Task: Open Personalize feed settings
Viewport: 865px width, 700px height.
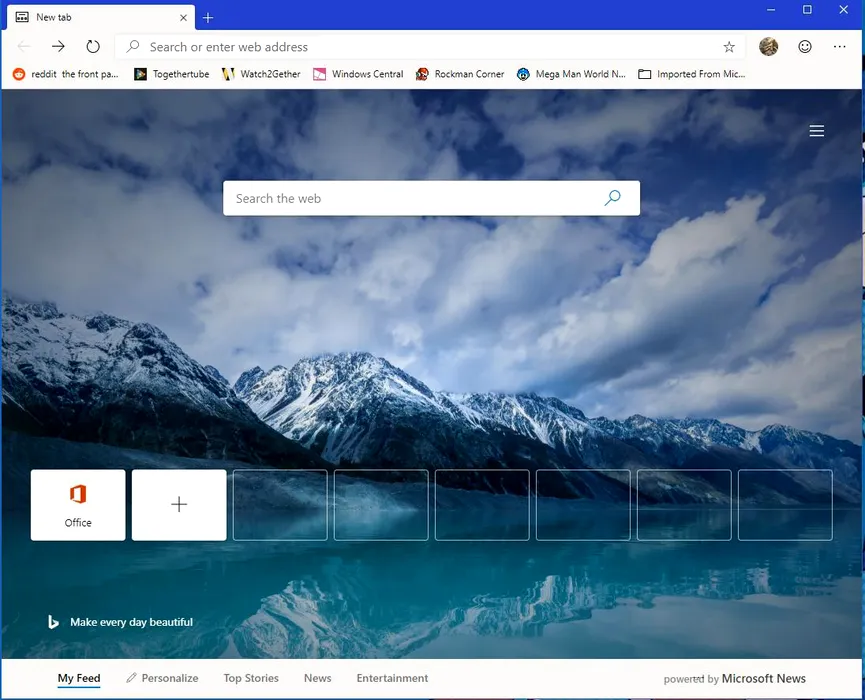Action: 162,678
